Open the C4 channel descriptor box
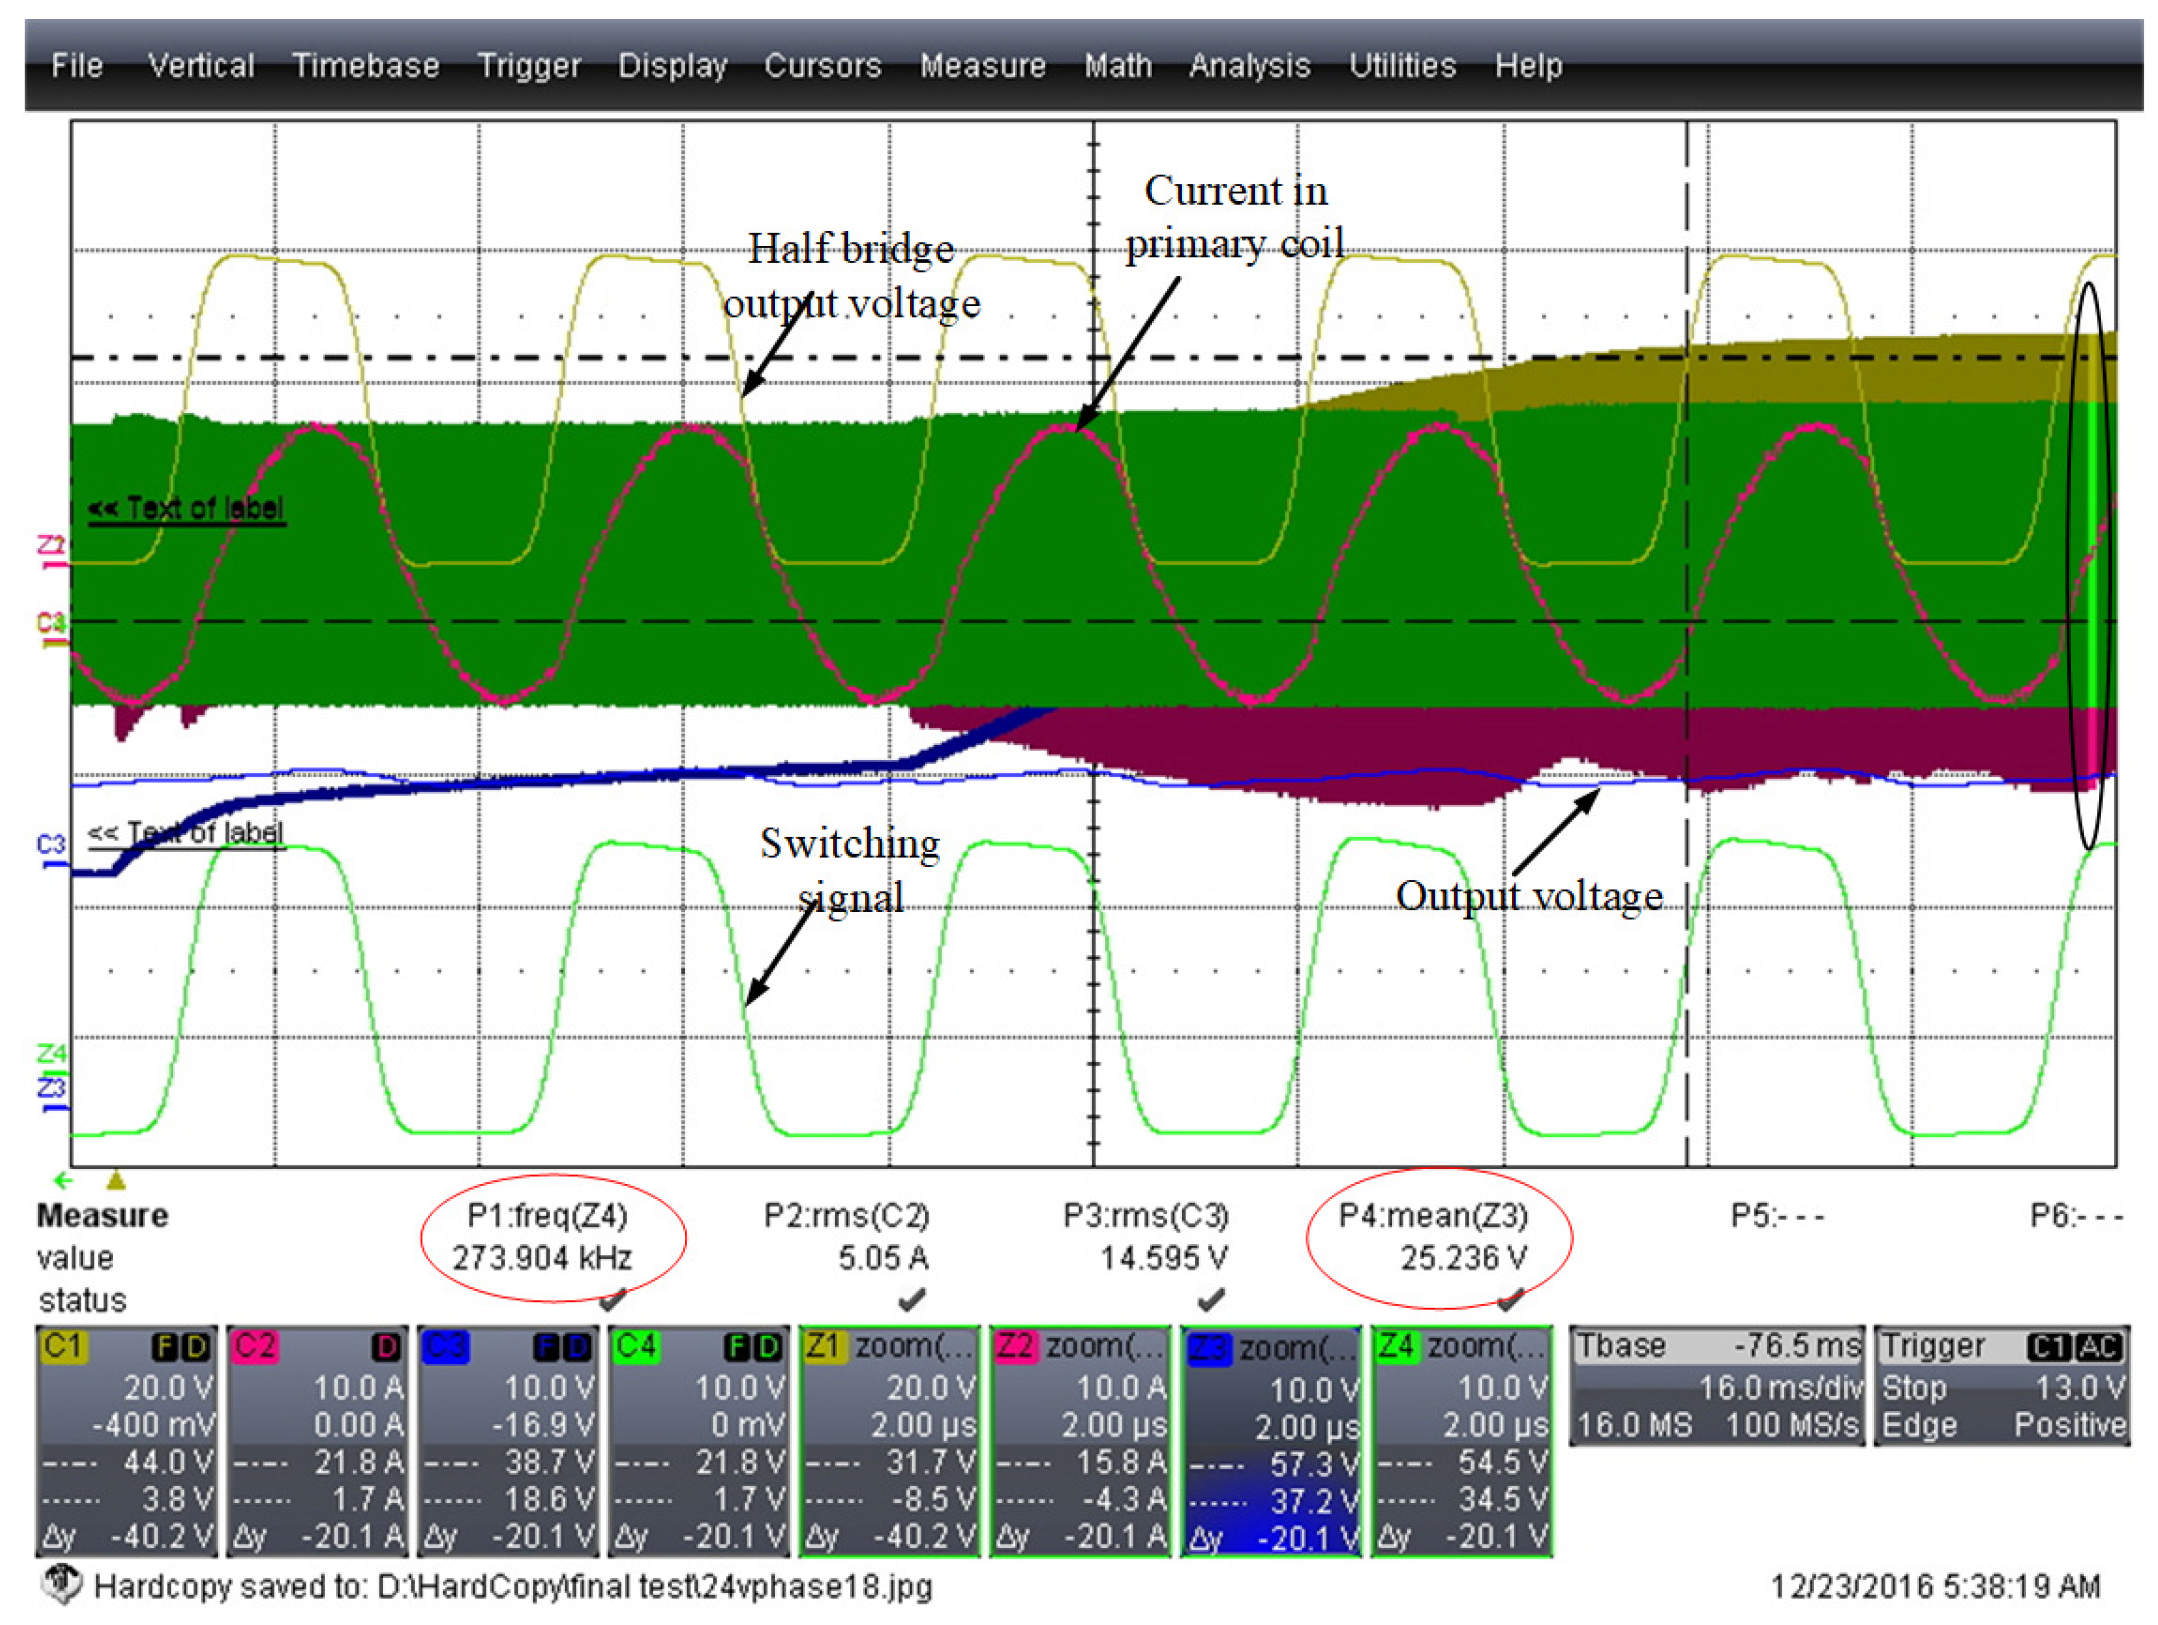 click(699, 1440)
